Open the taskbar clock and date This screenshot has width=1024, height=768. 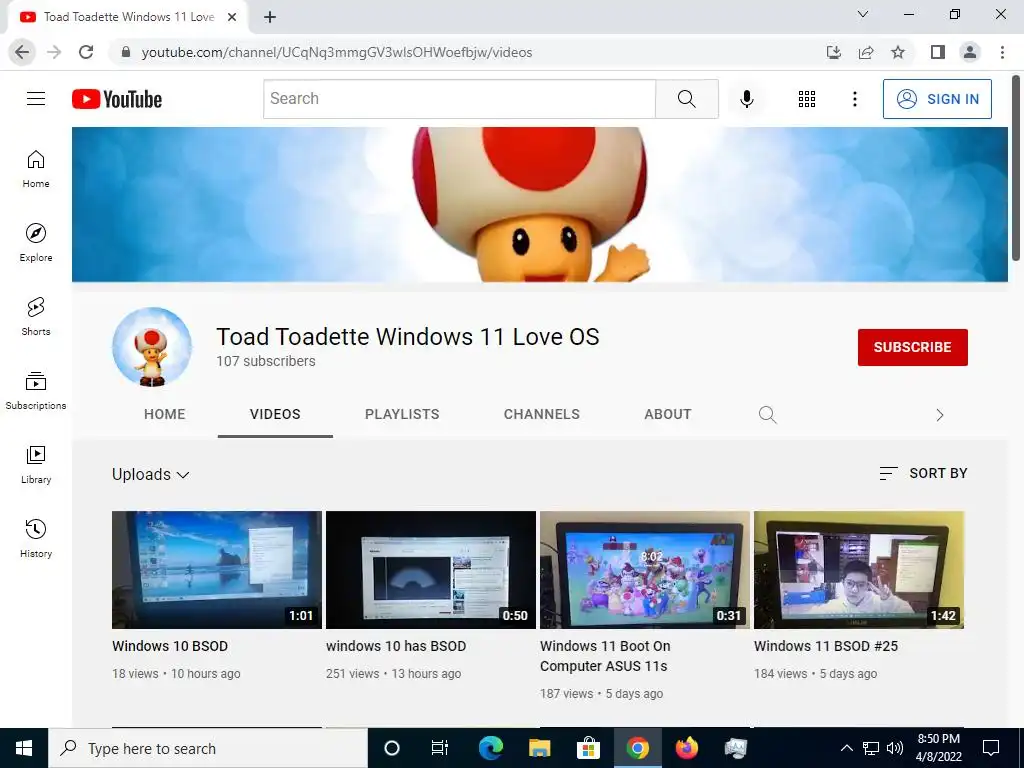938,748
